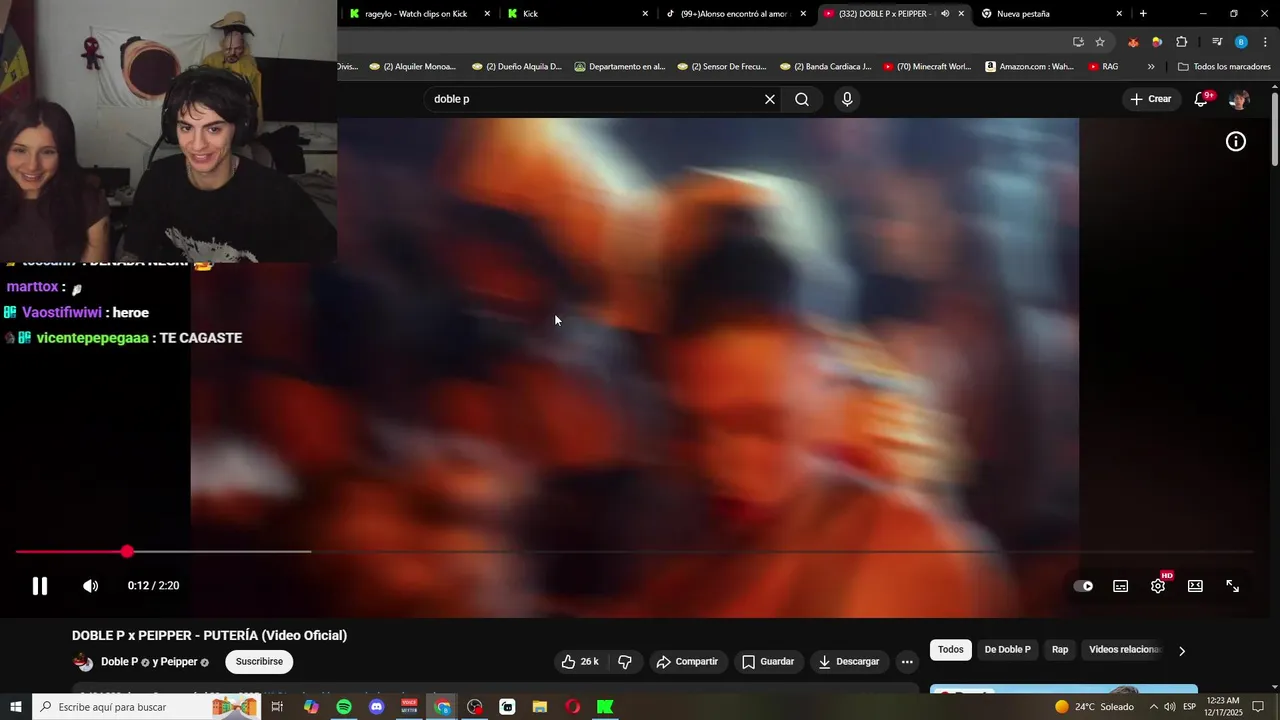The width and height of the screenshot is (1280, 720).
Task: Bookmark this page with the star
Action: [x=1100, y=42]
